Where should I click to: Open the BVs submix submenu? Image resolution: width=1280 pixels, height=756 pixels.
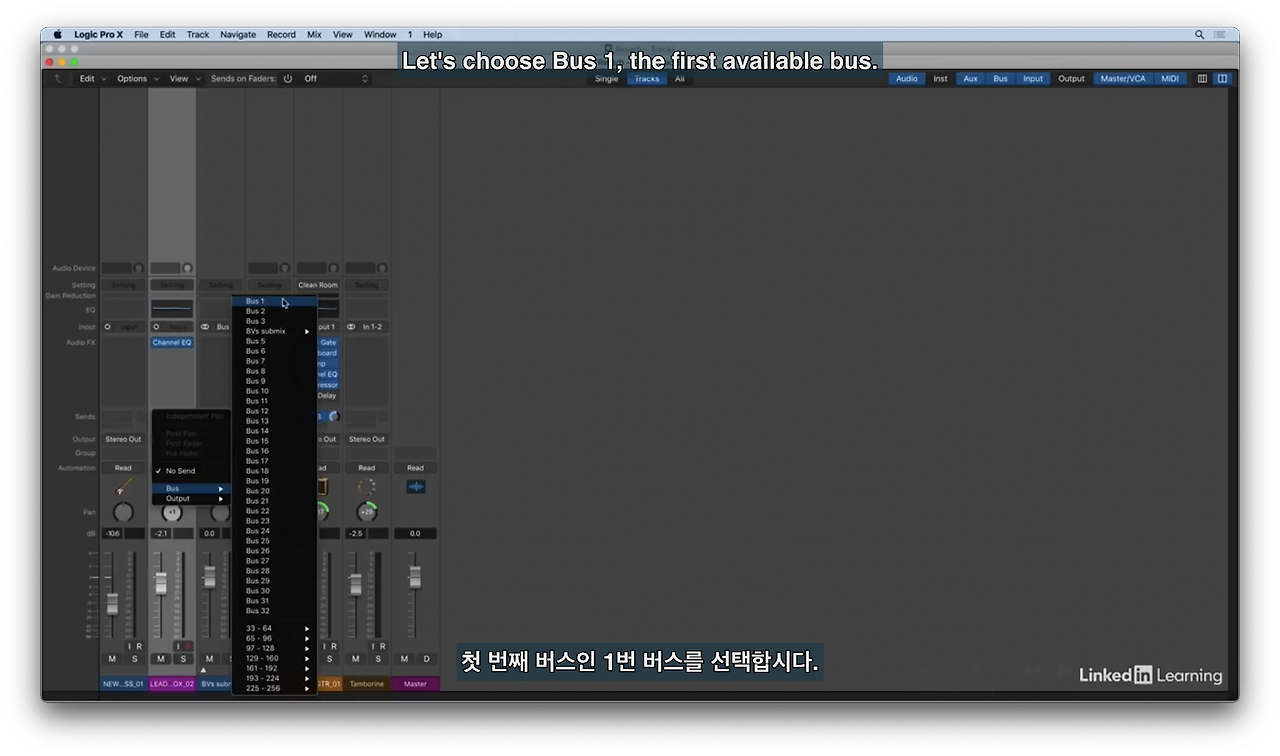click(274, 331)
